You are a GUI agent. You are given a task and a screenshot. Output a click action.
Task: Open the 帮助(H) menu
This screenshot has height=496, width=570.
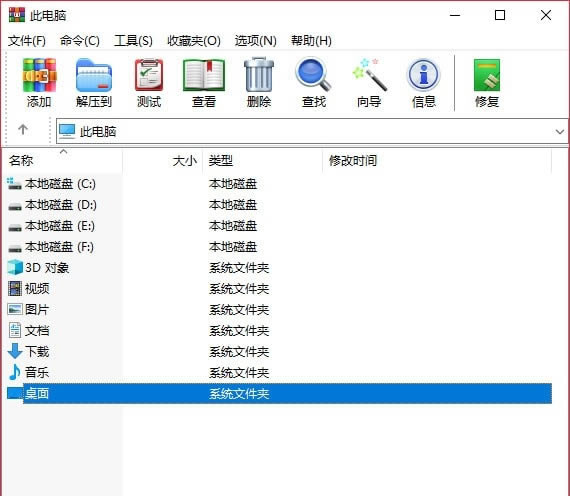[x=311, y=41]
